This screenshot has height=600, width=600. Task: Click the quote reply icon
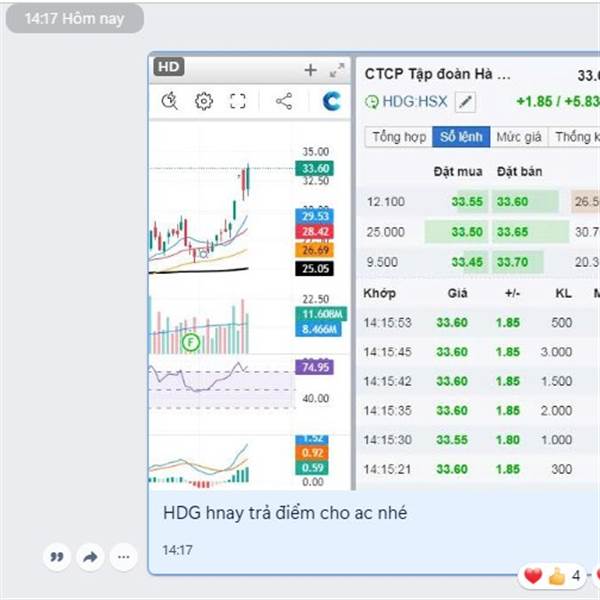[57, 557]
